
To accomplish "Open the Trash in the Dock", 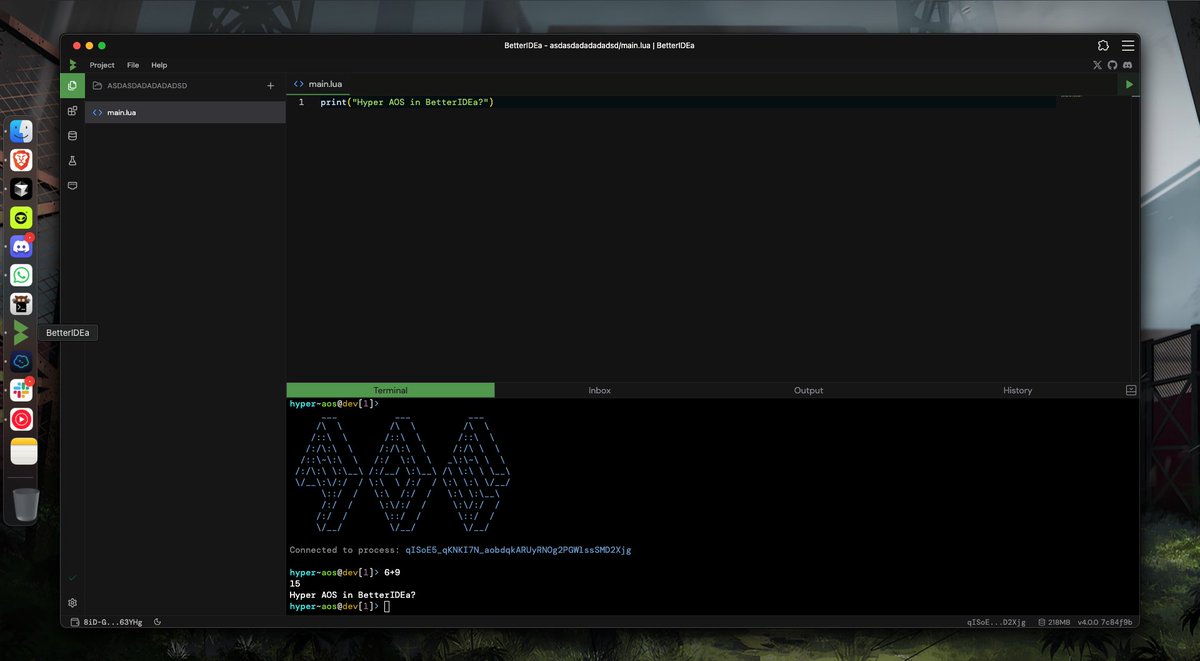I will pos(25,505).
